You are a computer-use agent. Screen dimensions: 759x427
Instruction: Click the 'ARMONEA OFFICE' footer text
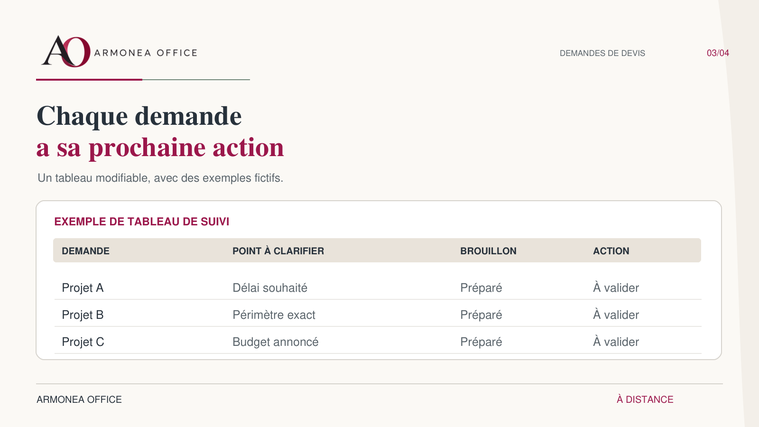pos(79,399)
